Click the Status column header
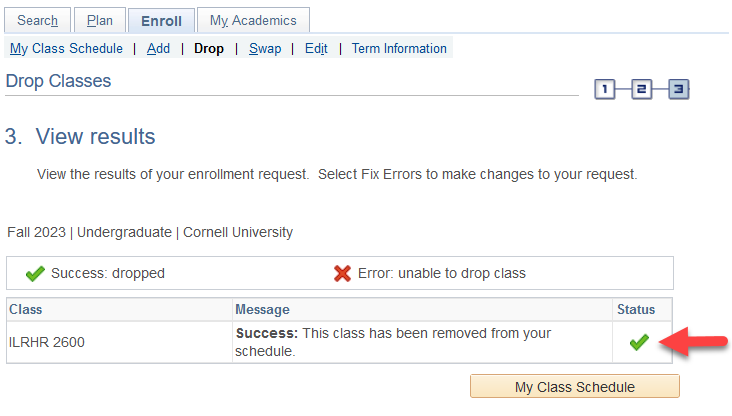 point(636,309)
